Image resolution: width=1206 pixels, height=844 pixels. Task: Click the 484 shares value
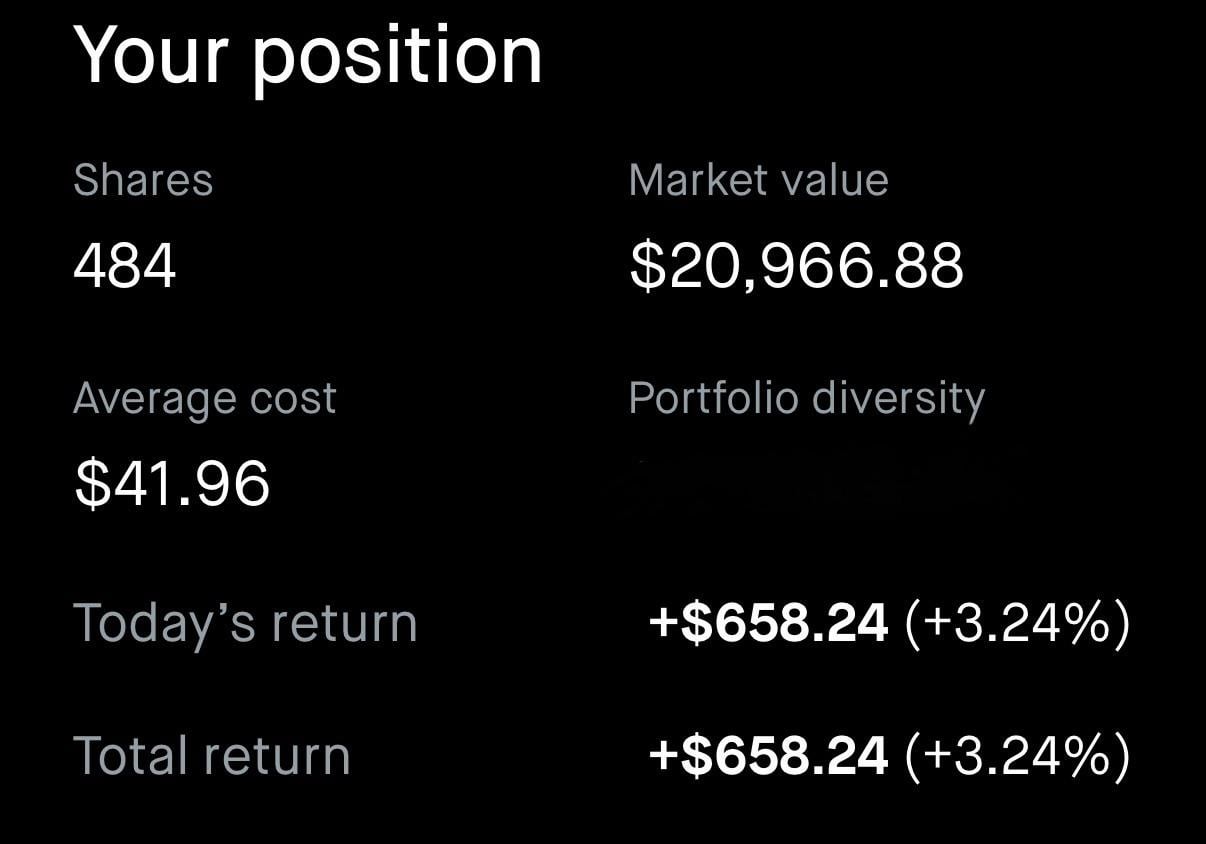tap(125, 267)
